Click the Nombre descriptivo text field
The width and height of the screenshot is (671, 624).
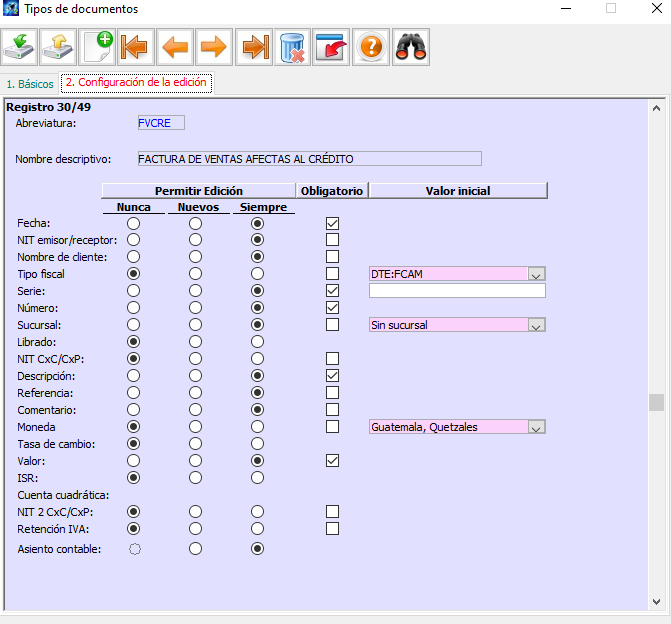click(x=308, y=158)
